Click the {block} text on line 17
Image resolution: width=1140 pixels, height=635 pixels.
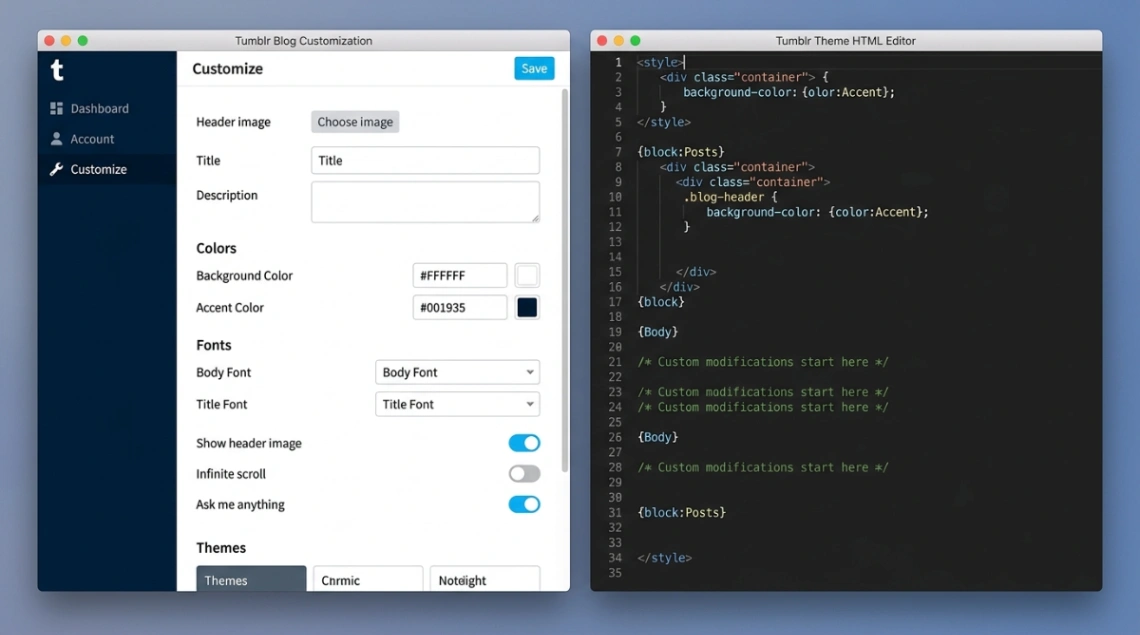[x=661, y=302]
